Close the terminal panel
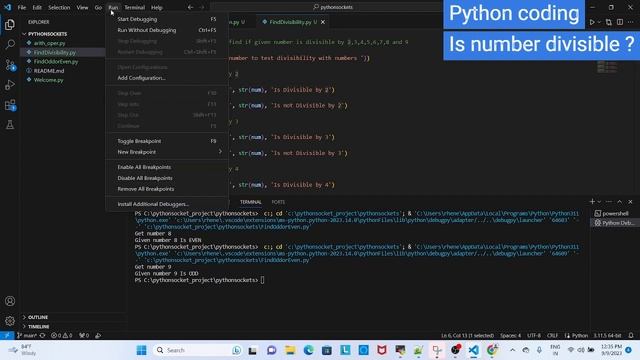Viewport: 640px width, 360px height. pyautogui.click(x=630, y=202)
